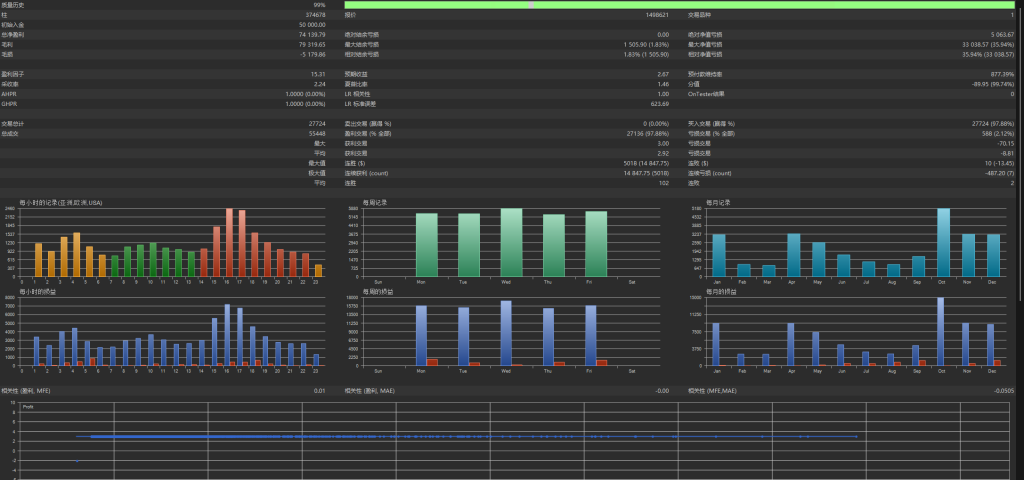The image size is (1024, 480).
Task: Click the Mon bar in weekly profit/loss chart
Action: (x=421, y=335)
